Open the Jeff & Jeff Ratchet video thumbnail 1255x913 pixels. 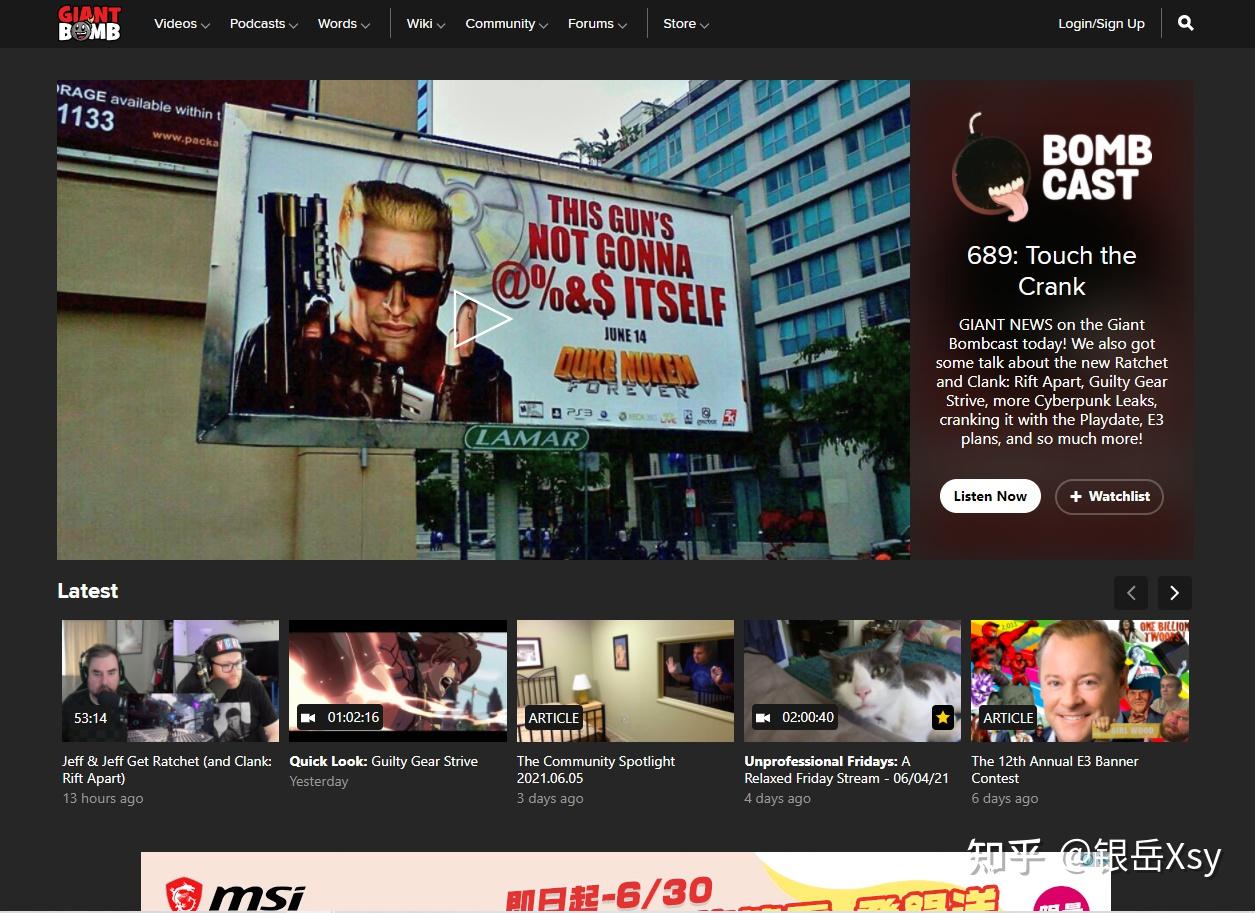coord(170,680)
